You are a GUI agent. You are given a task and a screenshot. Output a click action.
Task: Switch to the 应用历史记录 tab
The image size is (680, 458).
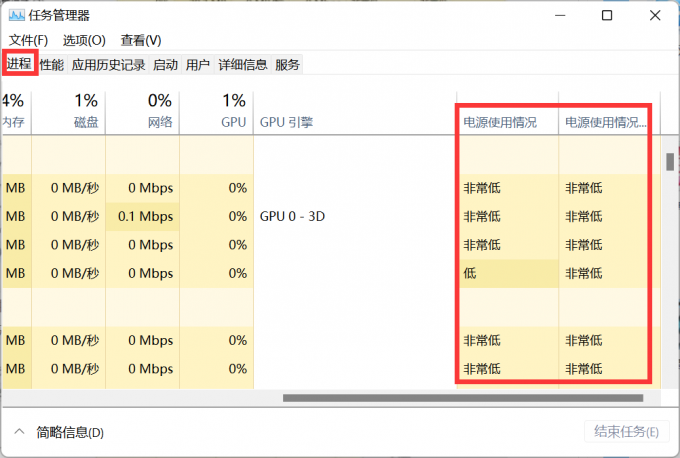click(x=108, y=65)
